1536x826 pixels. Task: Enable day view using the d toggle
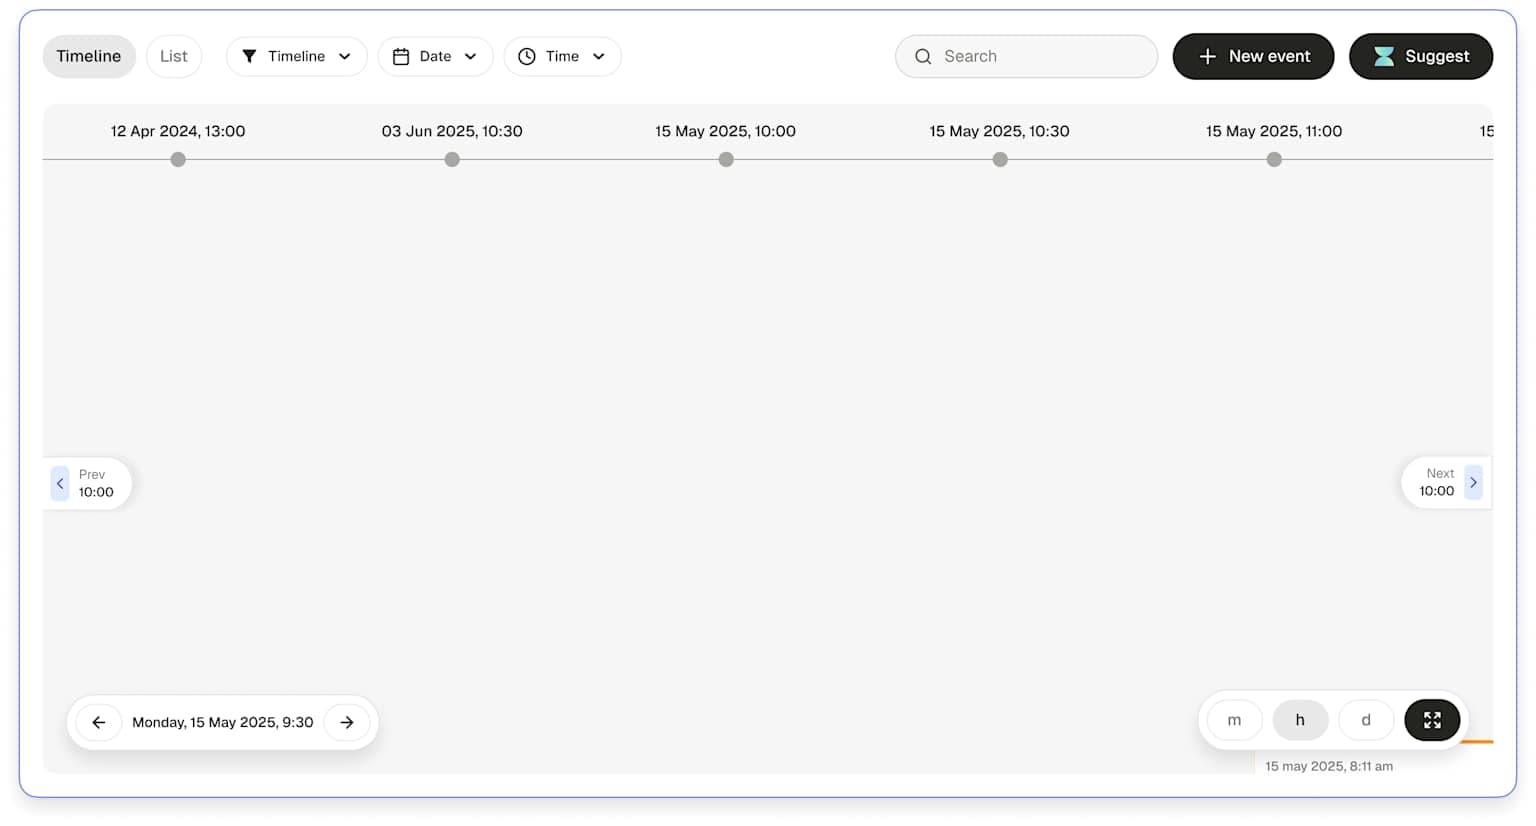click(1366, 720)
